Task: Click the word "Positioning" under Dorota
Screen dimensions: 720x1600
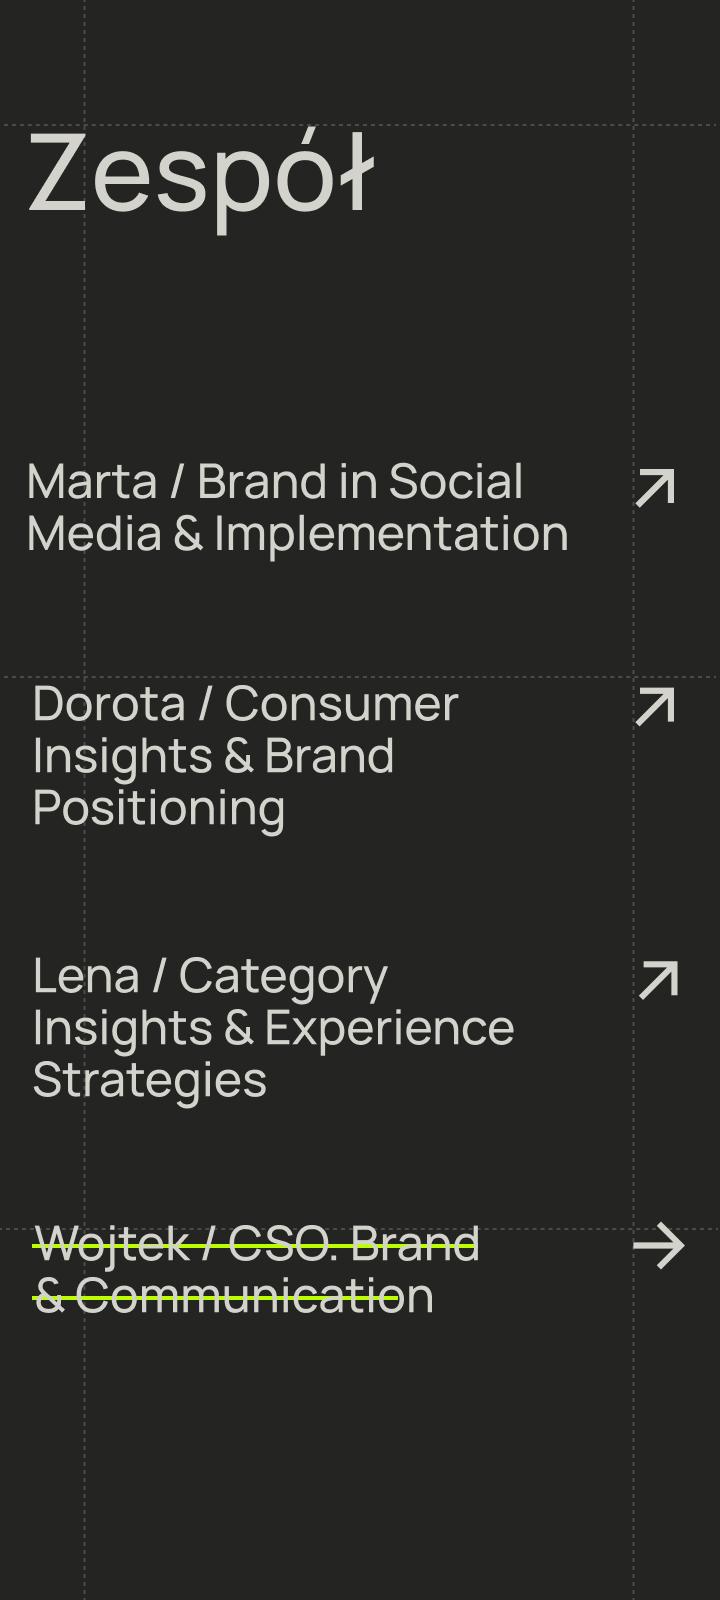Action: click(x=159, y=808)
